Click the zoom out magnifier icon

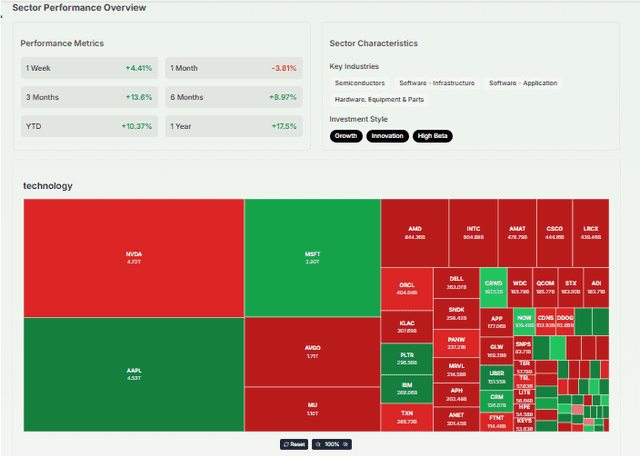click(318, 444)
